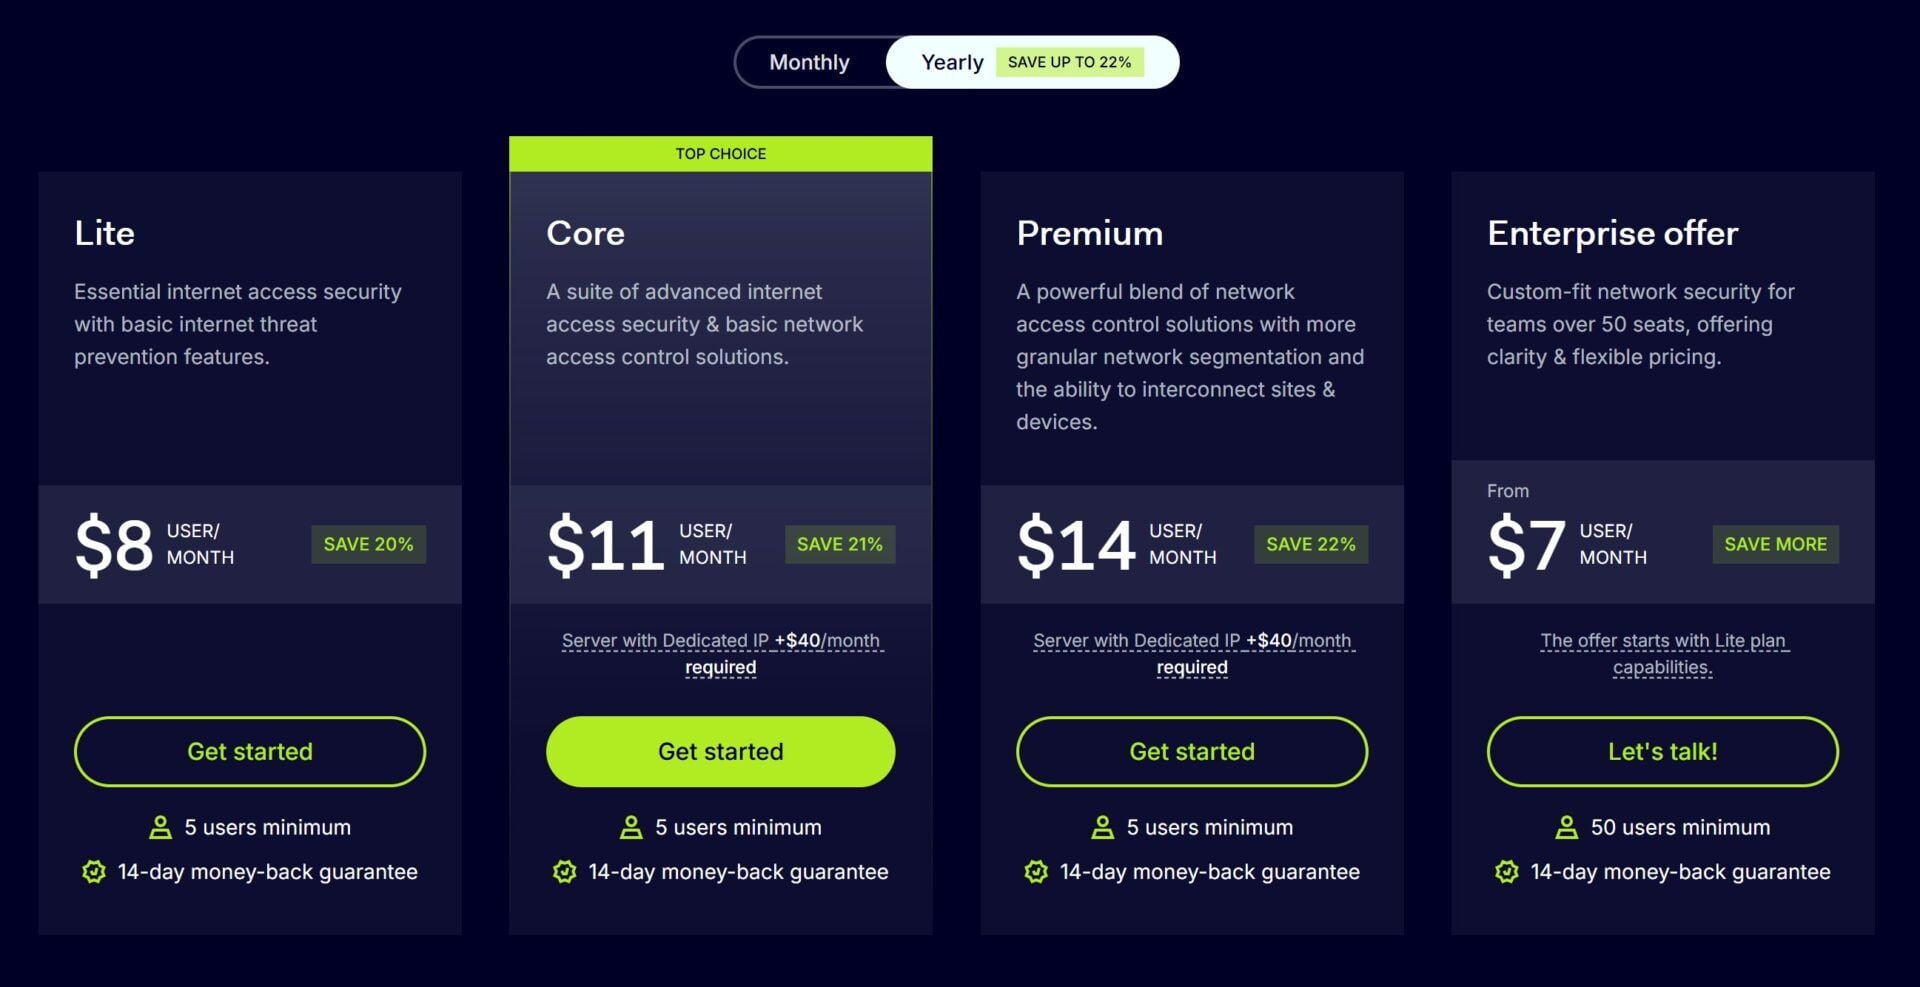Click the user icon in Core's minimum users row

coord(631,827)
